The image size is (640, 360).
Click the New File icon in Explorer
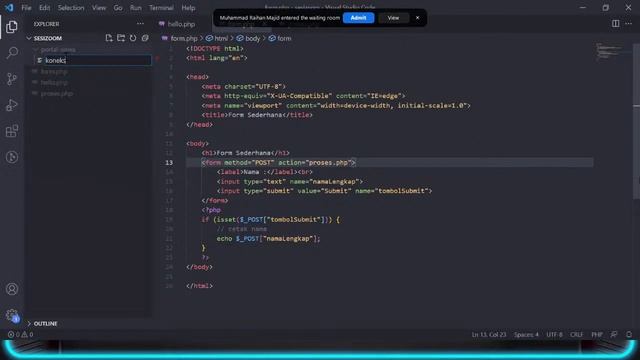(109, 38)
